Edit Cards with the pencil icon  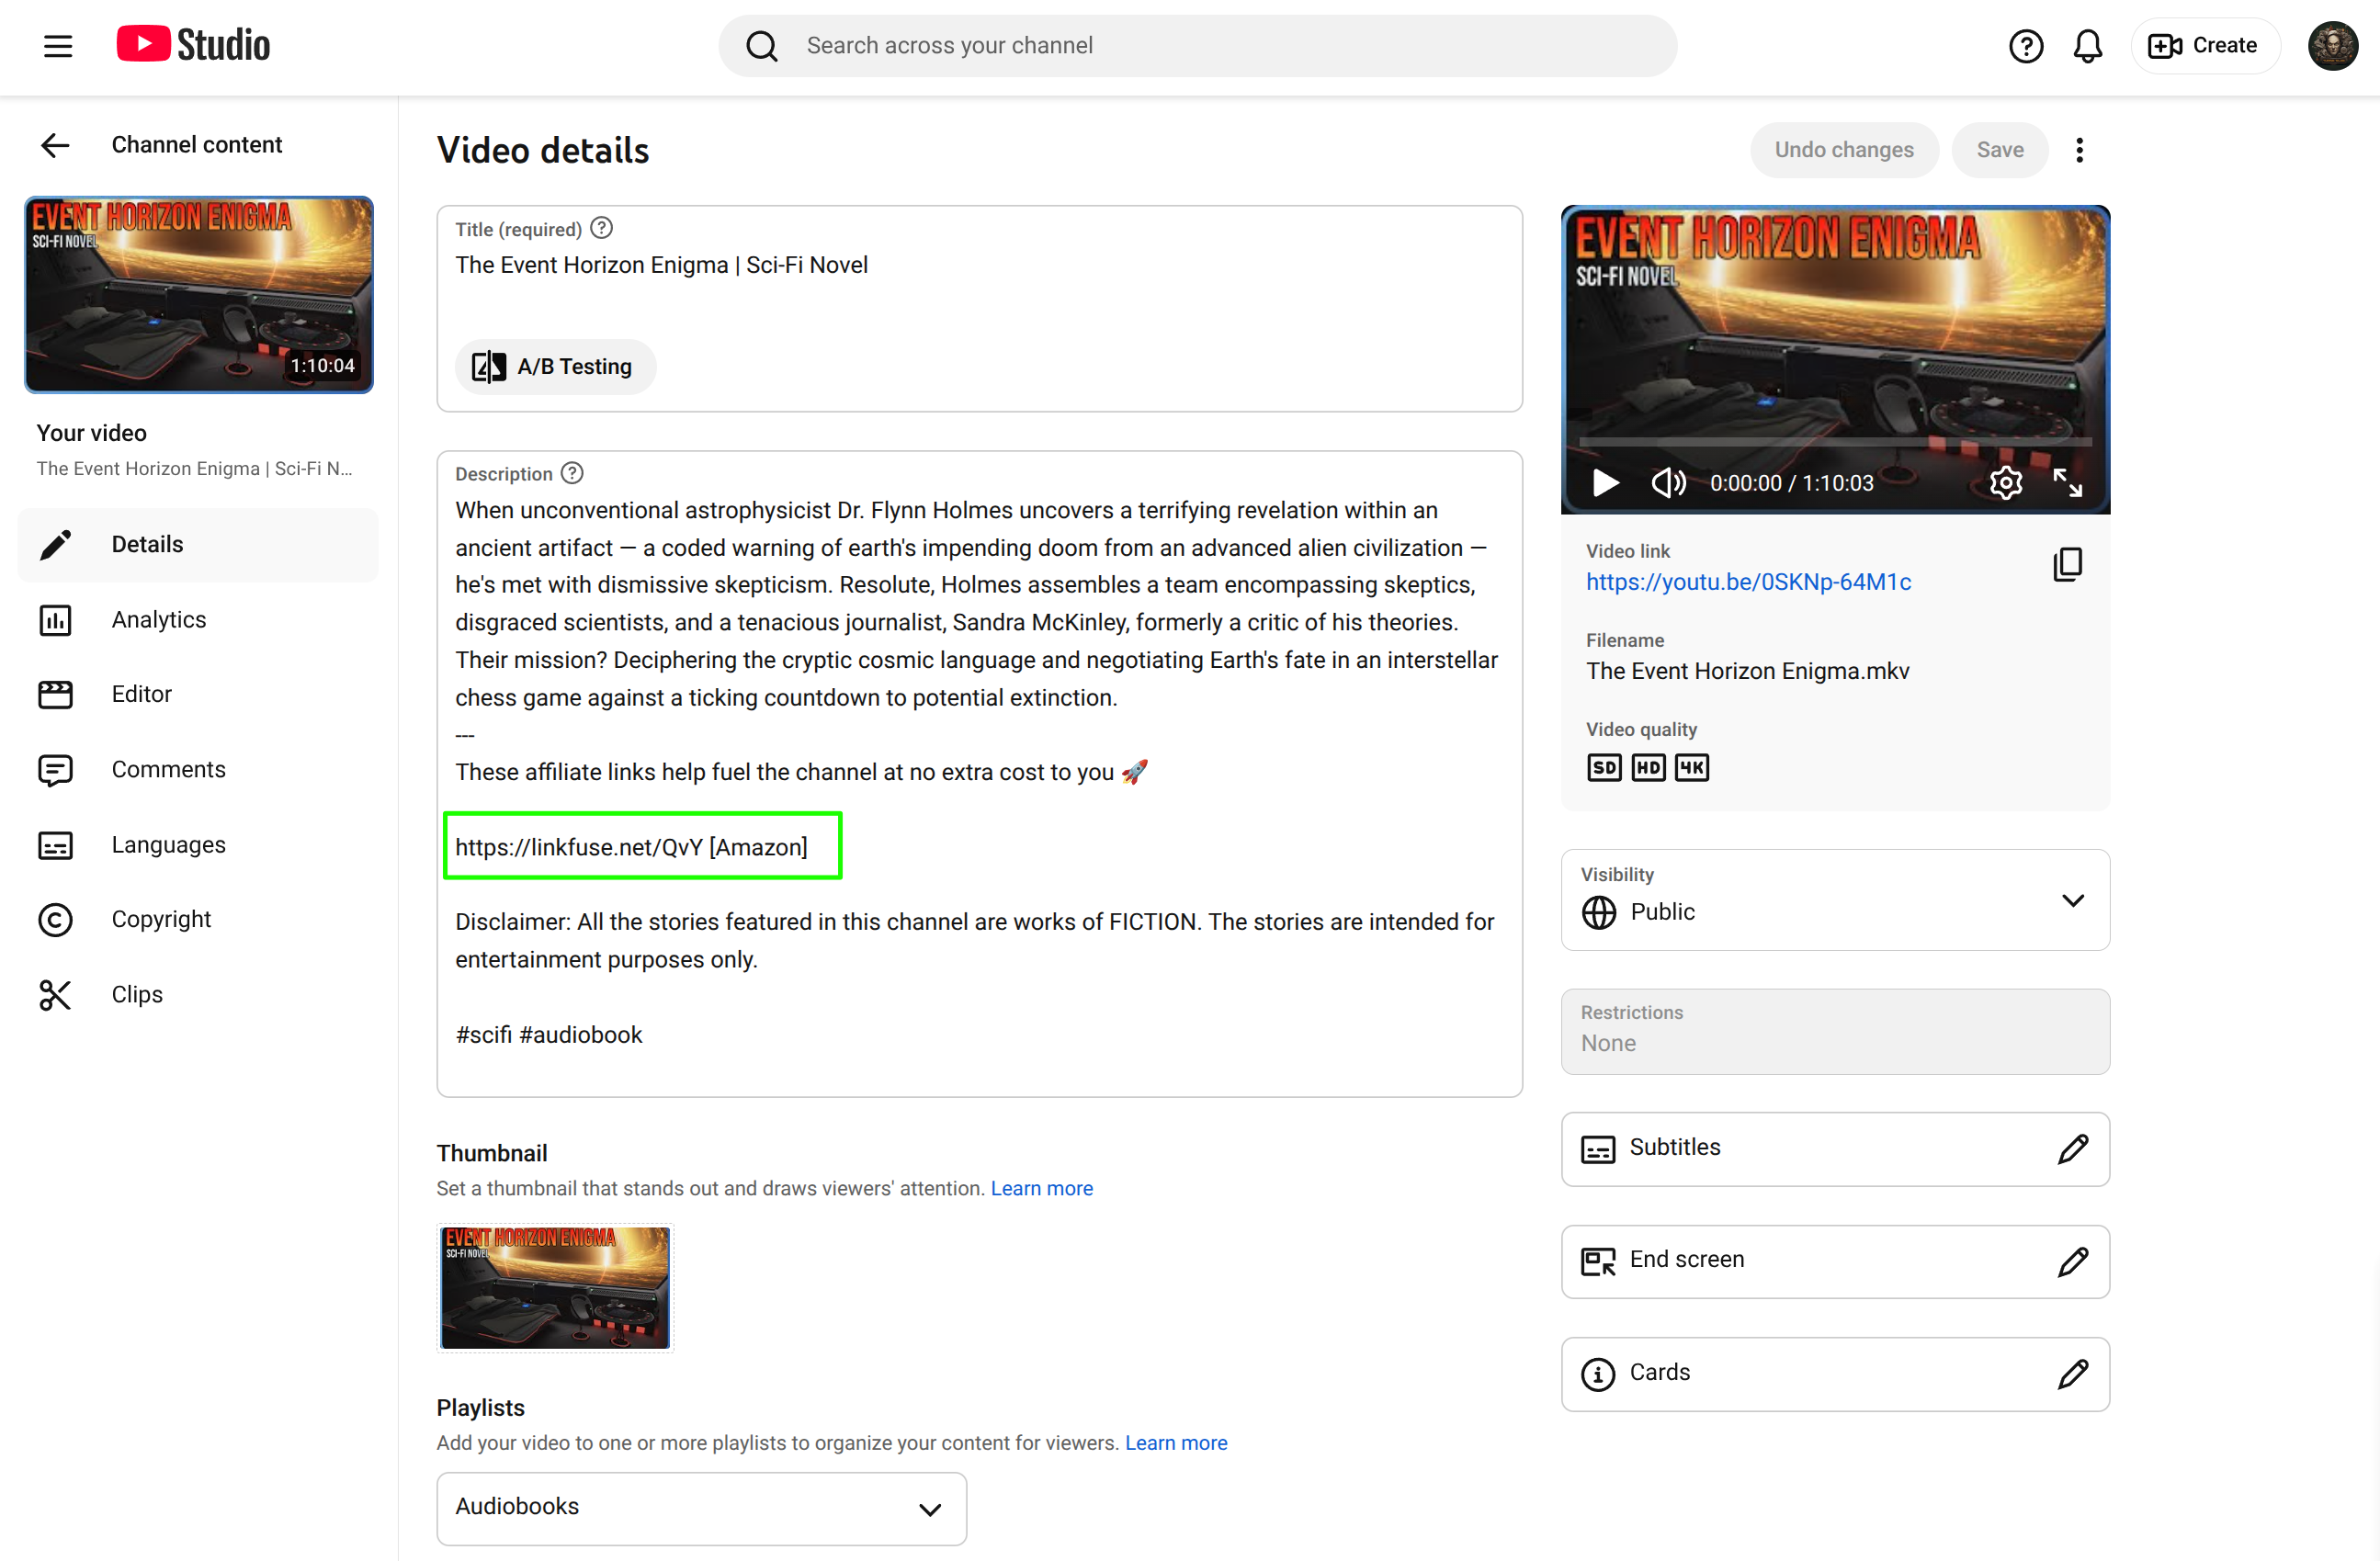[2073, 1373]
